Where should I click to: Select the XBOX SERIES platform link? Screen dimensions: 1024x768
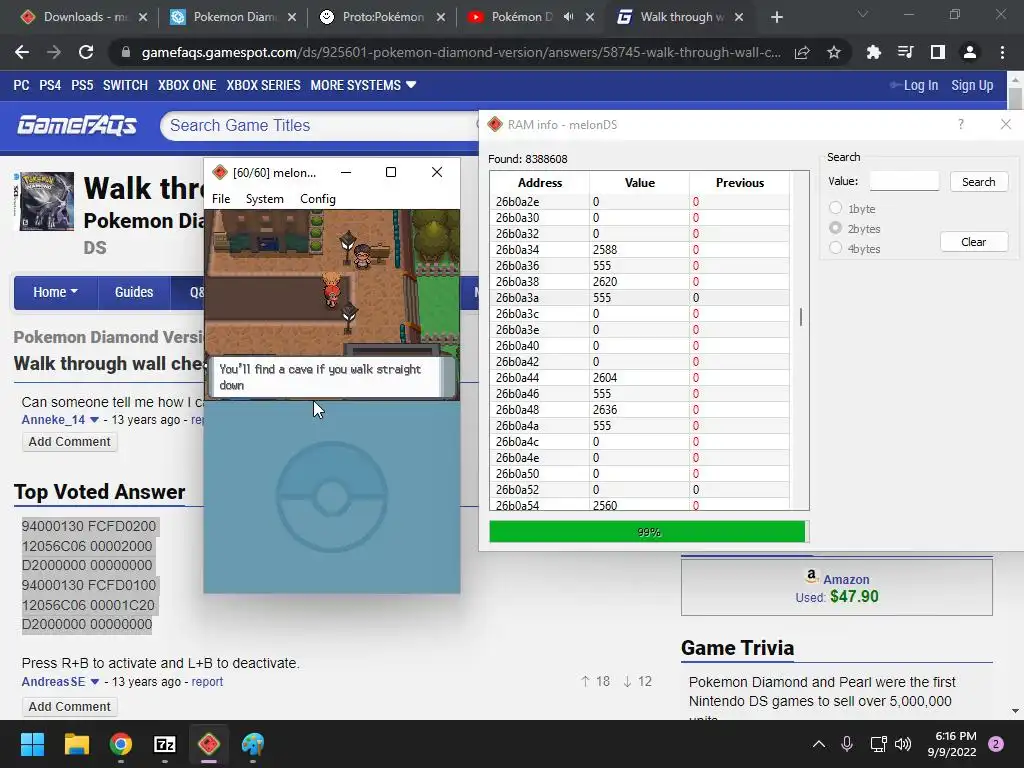coord(263,85)
